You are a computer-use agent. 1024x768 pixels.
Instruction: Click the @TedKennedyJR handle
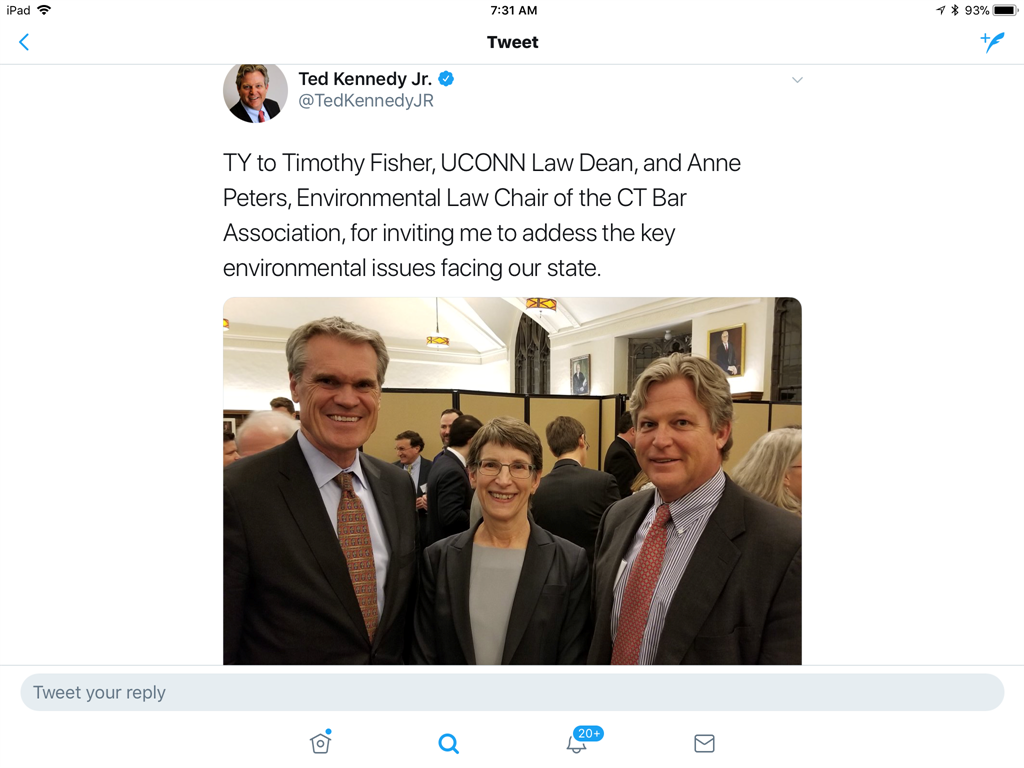pos(366,101)
